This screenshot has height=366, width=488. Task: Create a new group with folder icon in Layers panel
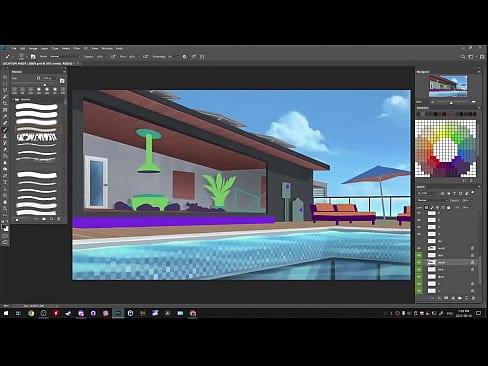click(x=460, y=298)
